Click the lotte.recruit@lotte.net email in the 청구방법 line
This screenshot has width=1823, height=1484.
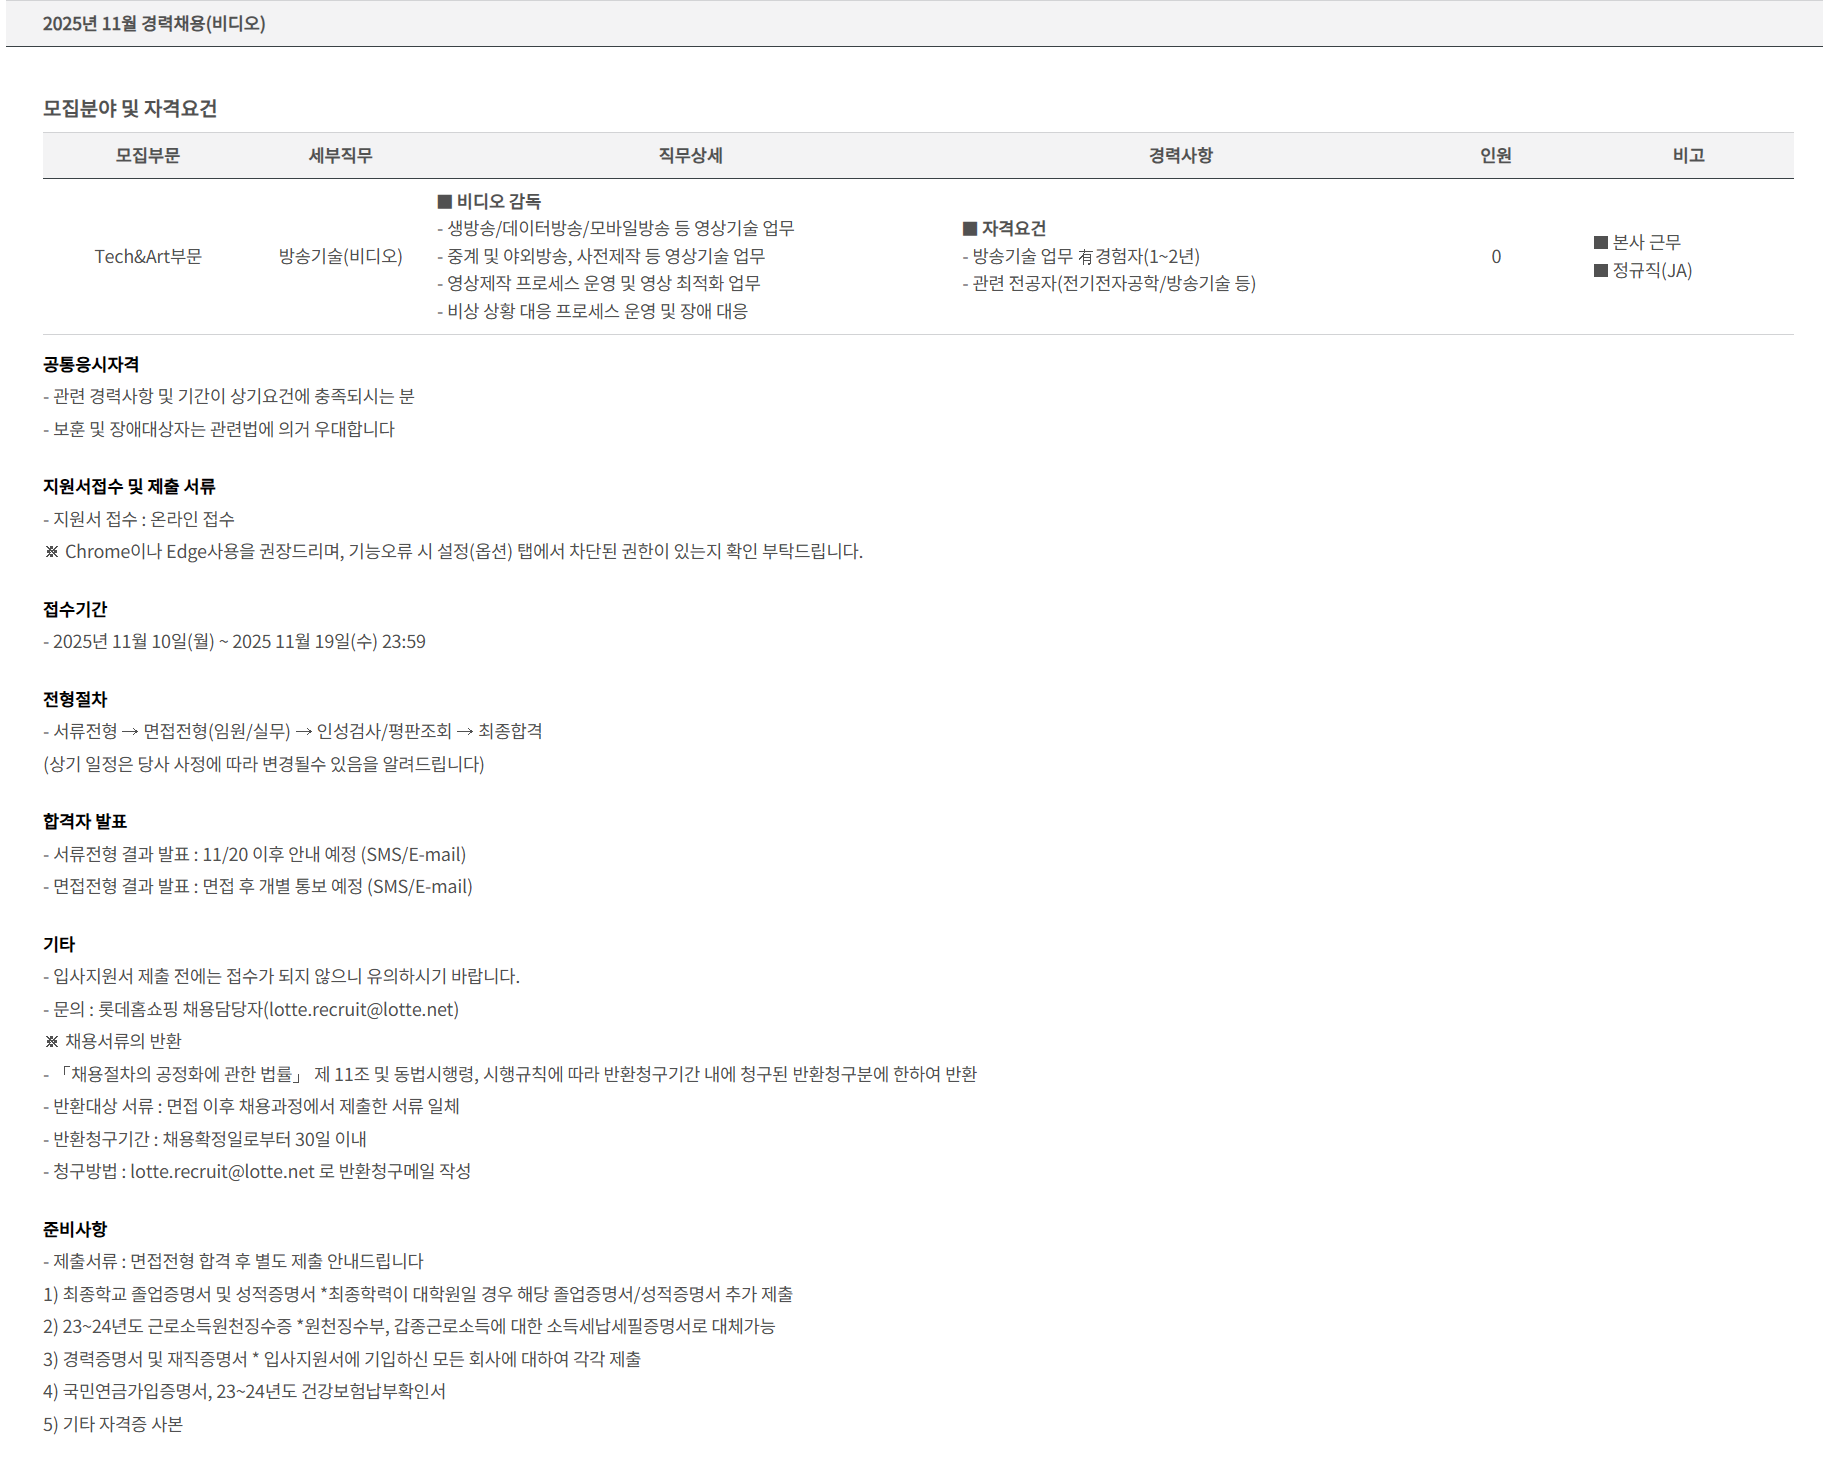coord(222,1172)
